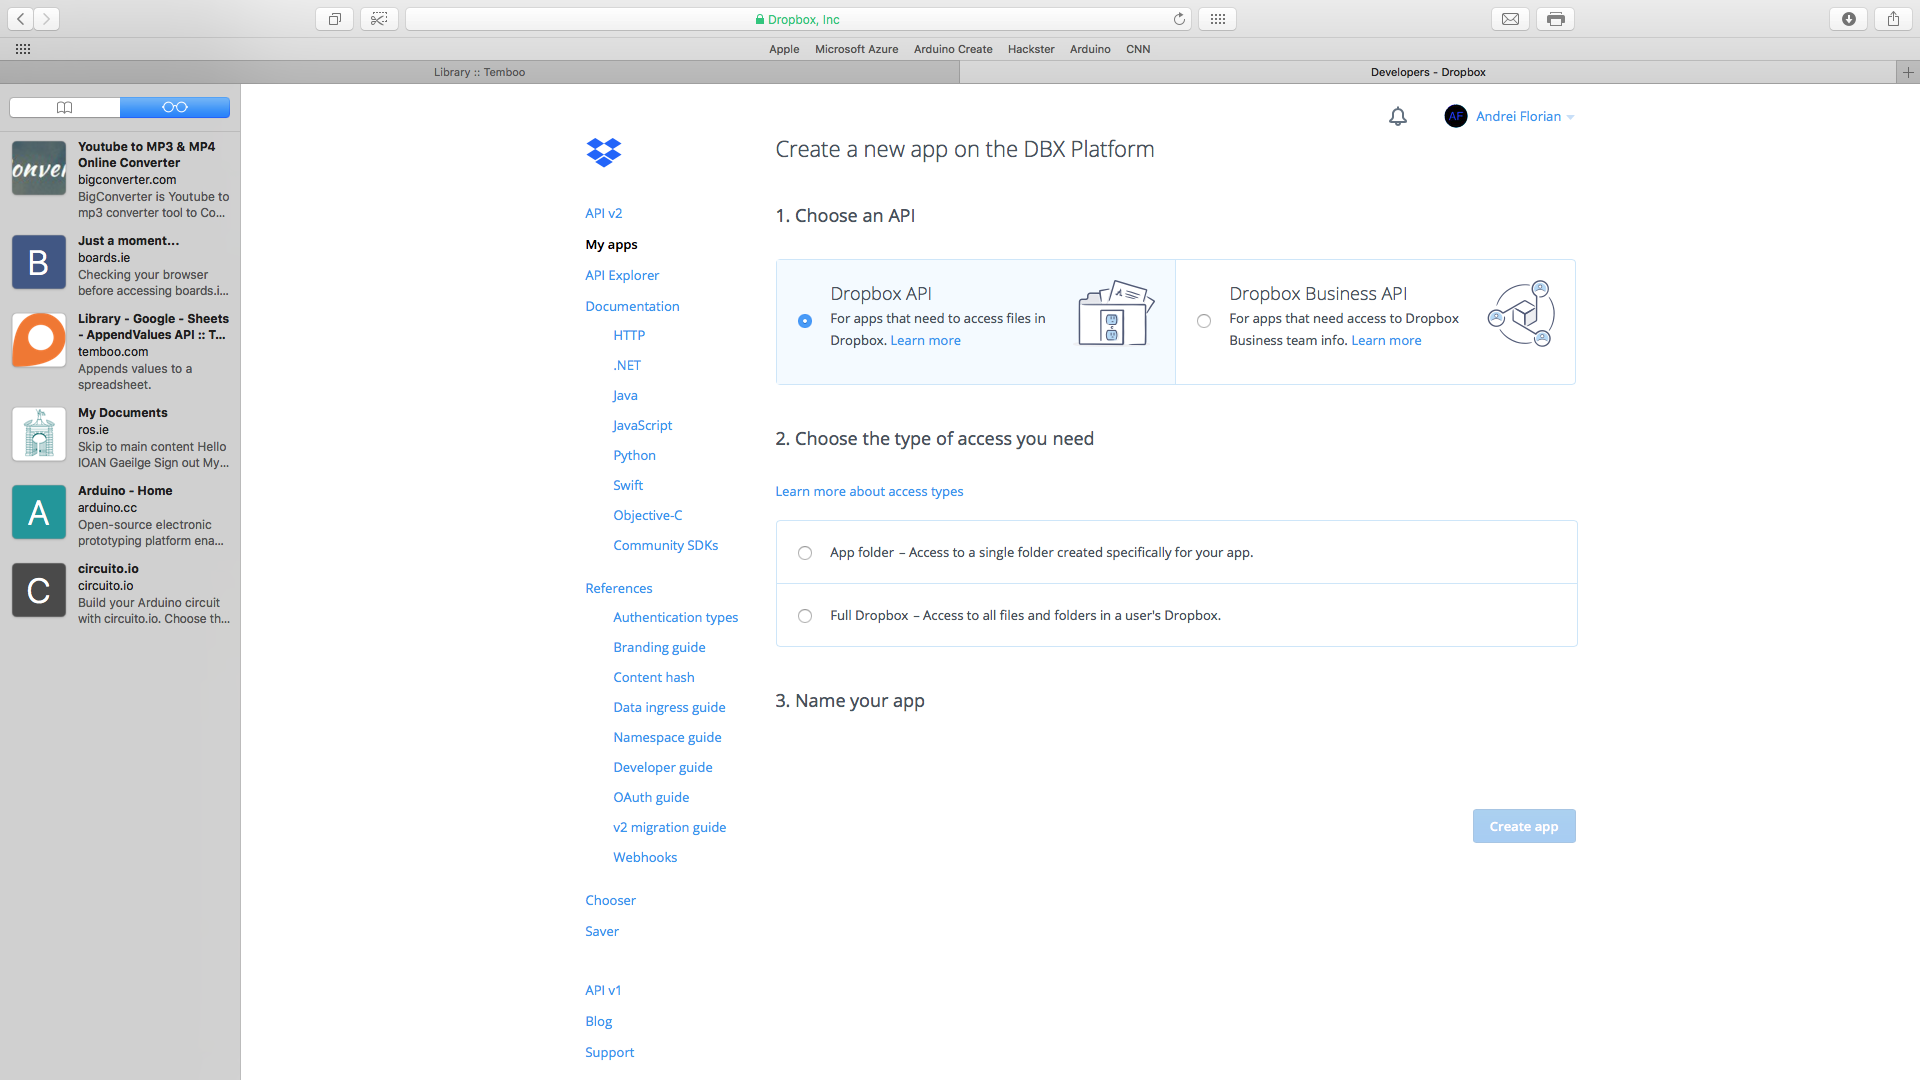Open the Hackster bookmark
This screenshot has width=1920, height=1080.
point(1031,49)
